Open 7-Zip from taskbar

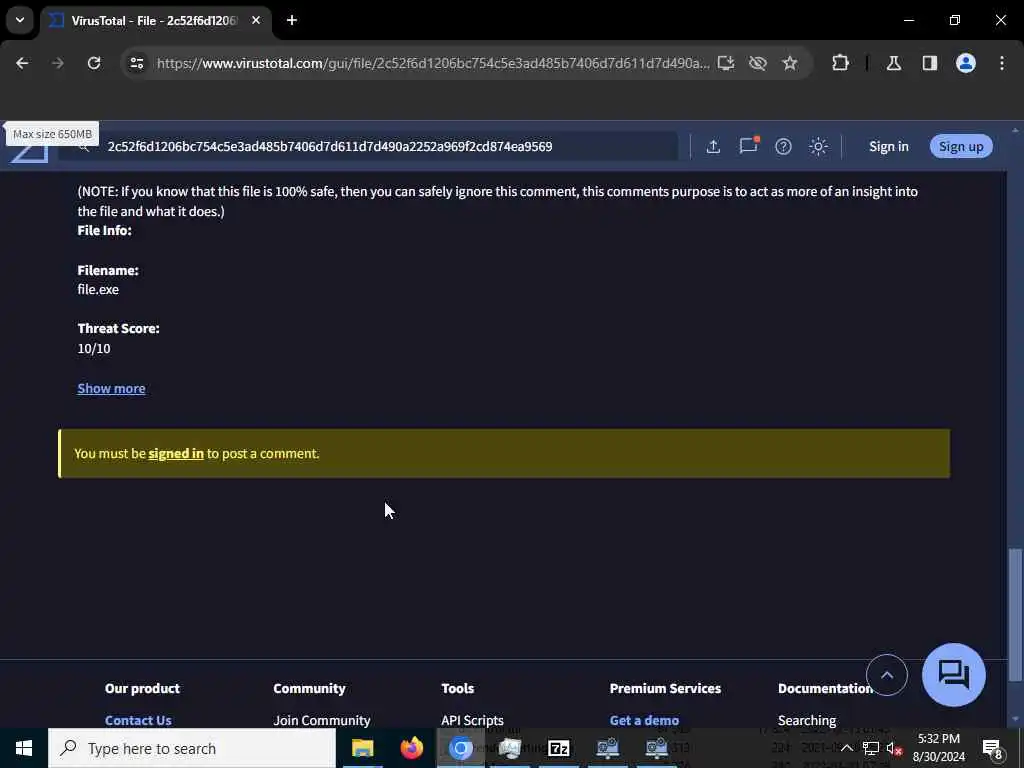coord(558,748)
